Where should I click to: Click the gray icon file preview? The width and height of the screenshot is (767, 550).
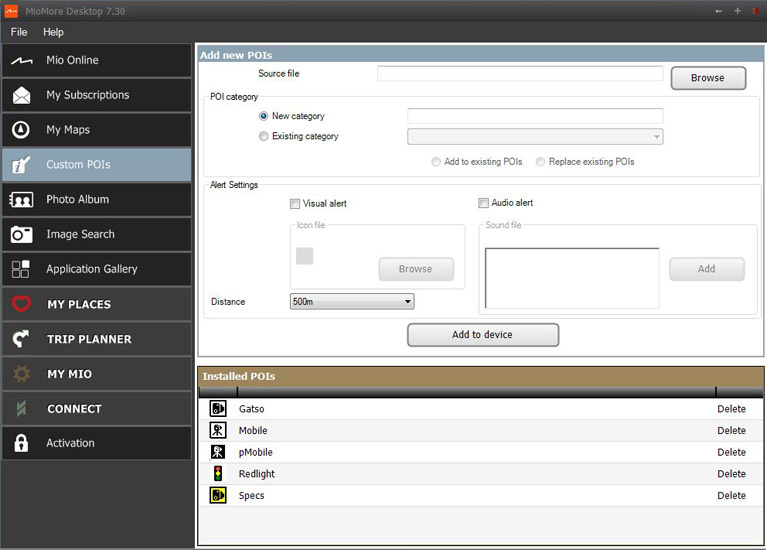click(x=304, y=256)
